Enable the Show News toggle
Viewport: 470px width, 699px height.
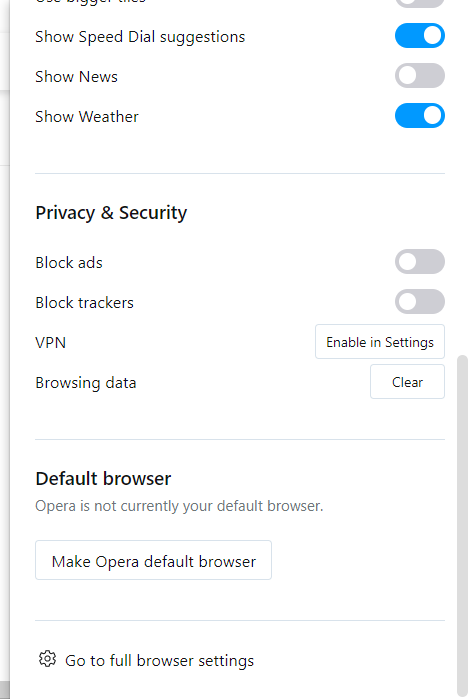click(420, 76)
